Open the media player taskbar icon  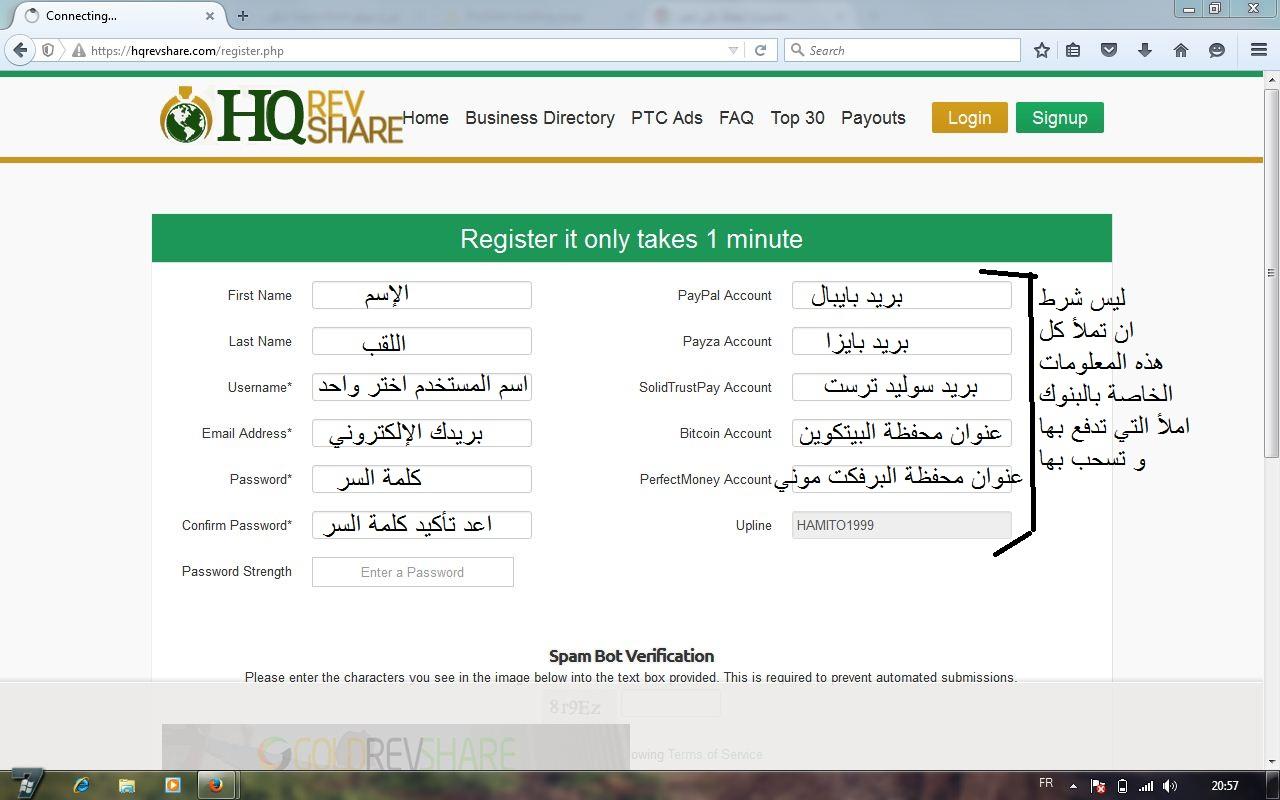click(x=172, y=785)
